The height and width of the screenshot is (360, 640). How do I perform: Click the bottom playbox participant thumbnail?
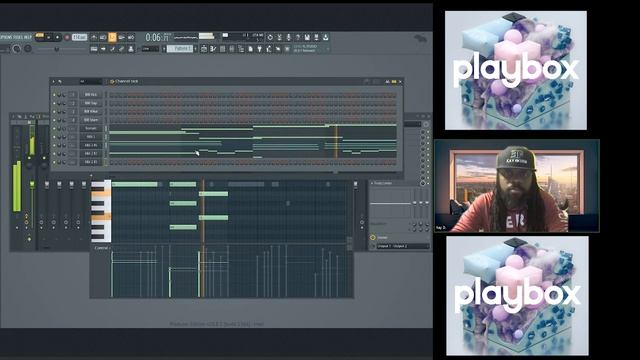pos(517,296)
